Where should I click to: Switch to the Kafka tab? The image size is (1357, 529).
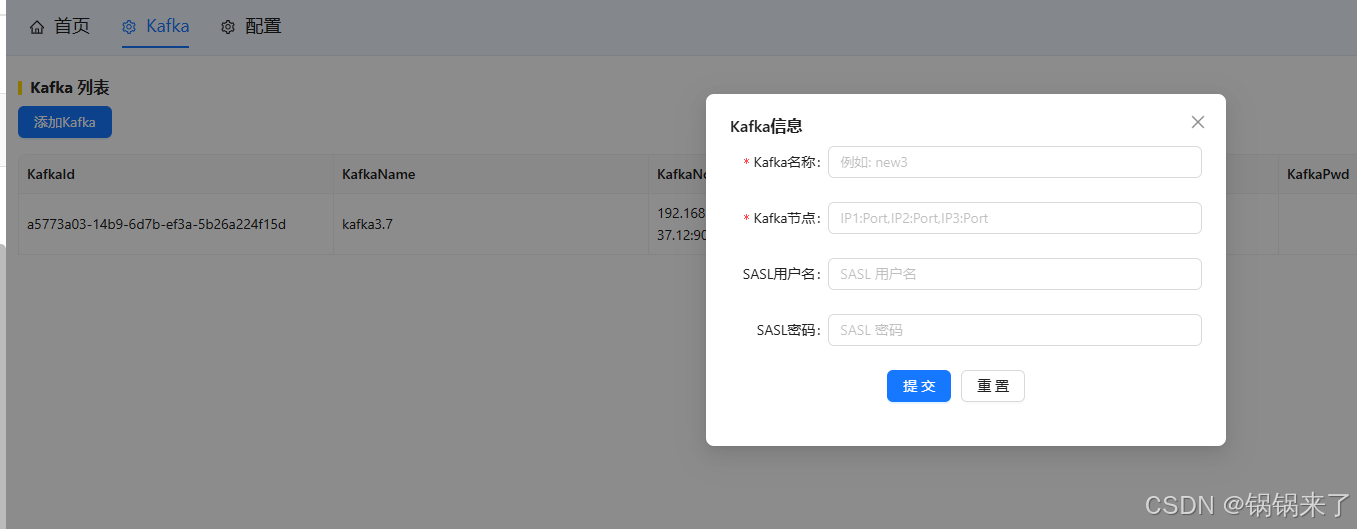coord(156,27)
